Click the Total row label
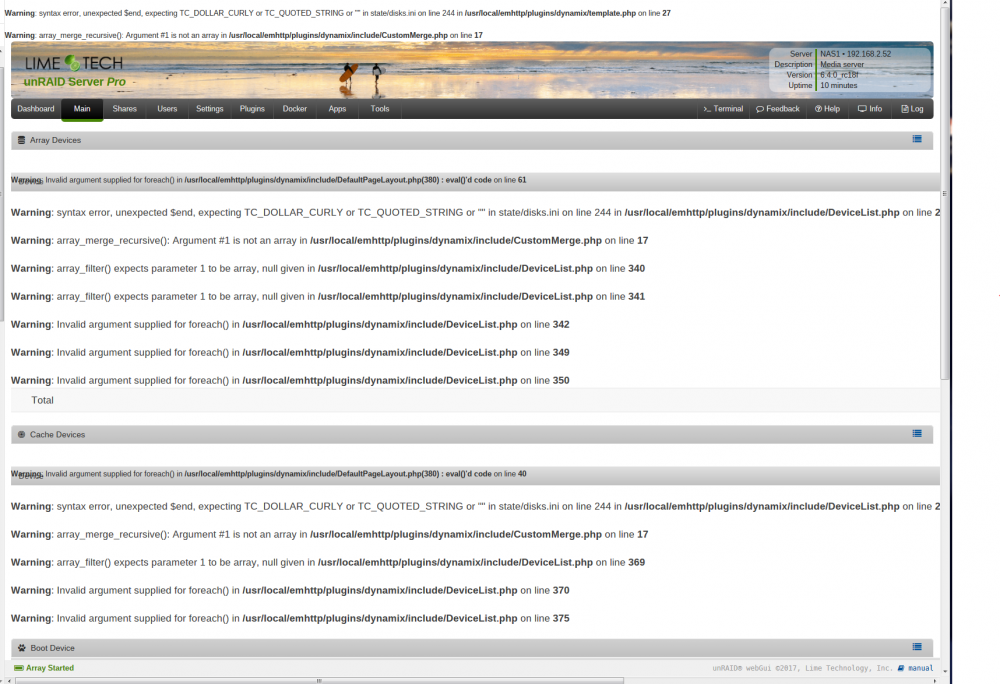1000x684 pixels. [42, 400]
